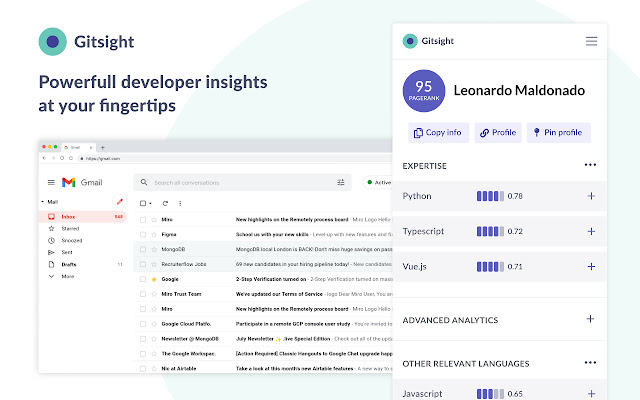Select the Gmail browser tab

click(78, 147)
